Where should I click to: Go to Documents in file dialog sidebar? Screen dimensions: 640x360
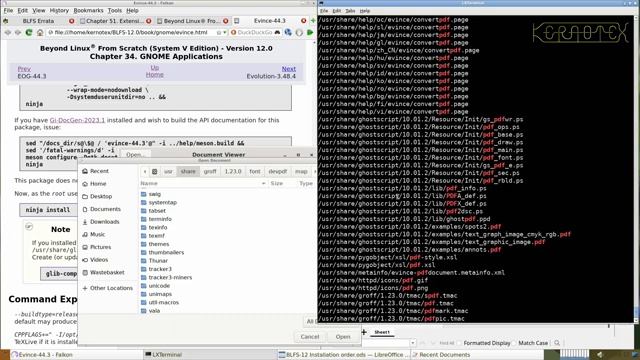click(105, 209)
